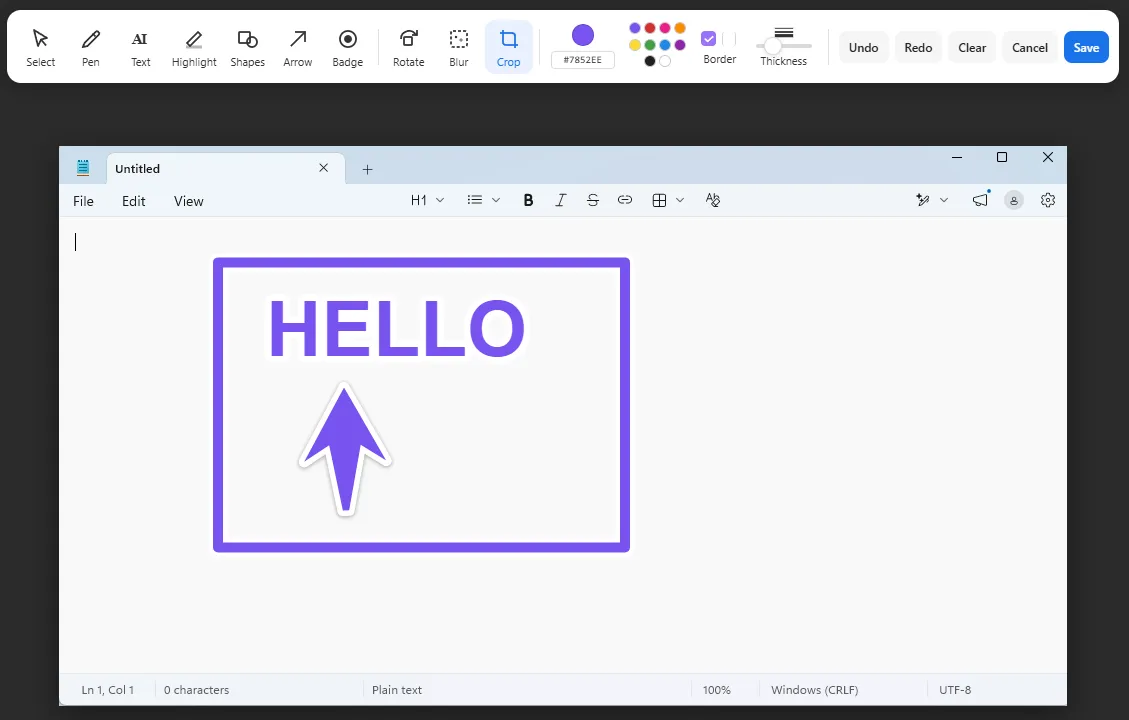Click Ln 1, Col 1 in status bar
Image resolution: width=1129 pixels, height=720 pixels.
(107, 690)
